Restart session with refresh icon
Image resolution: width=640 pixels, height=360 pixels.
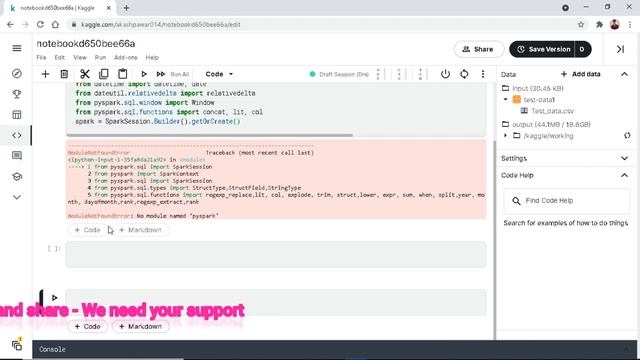(464, 74)
